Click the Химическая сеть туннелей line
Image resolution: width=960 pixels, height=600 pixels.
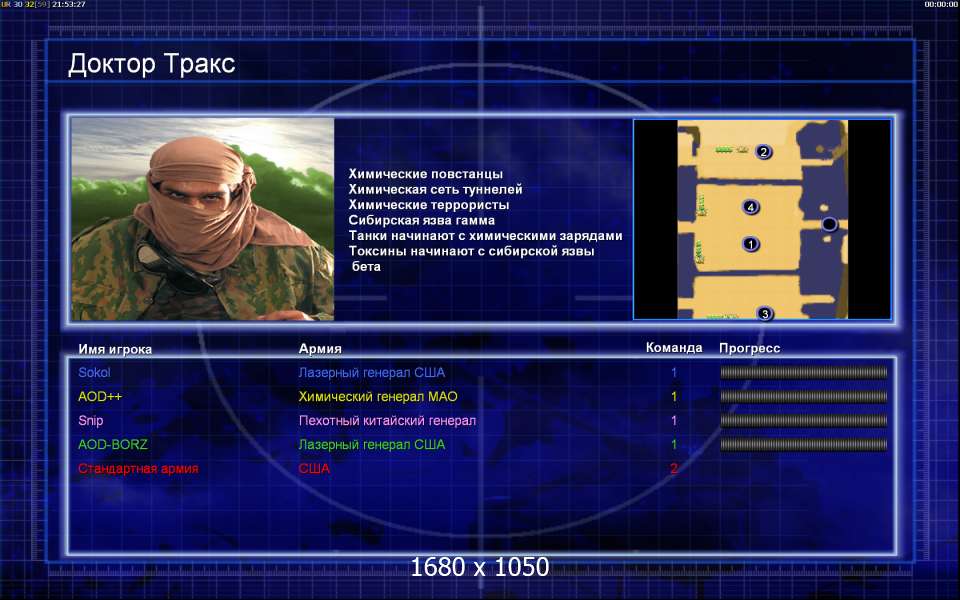[x=435, y=189]
